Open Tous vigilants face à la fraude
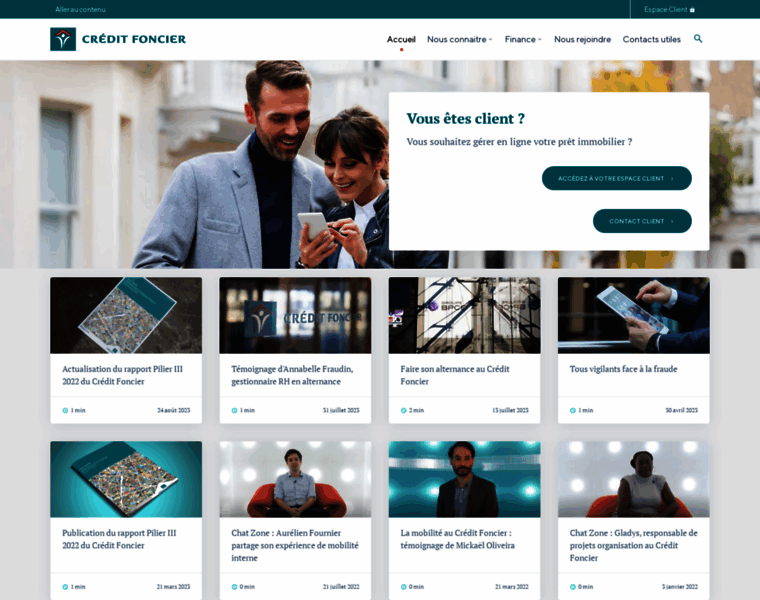The width and height of the screenshot is (760, 600). point(623,369)
